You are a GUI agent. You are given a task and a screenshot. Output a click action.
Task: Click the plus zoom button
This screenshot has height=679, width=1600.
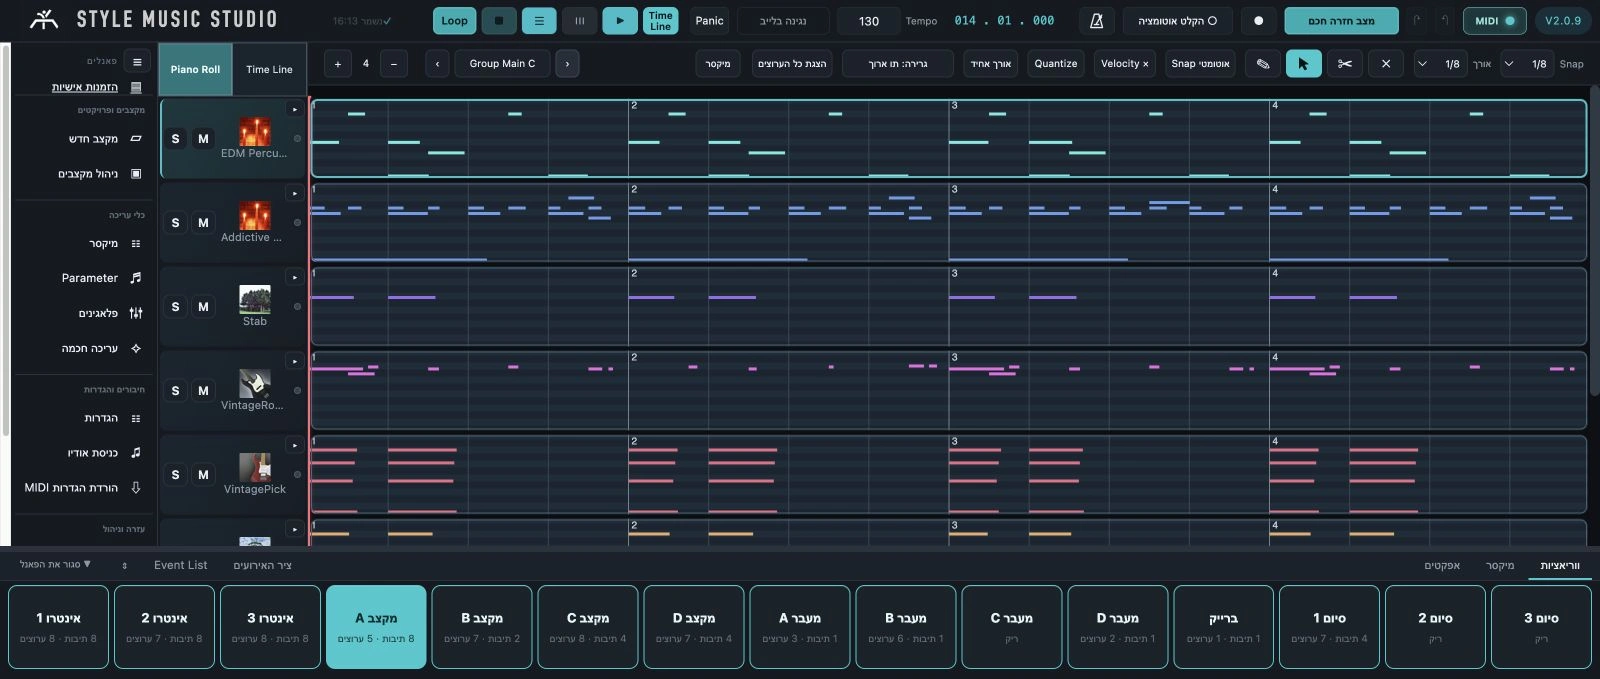(x=338, y=64)
